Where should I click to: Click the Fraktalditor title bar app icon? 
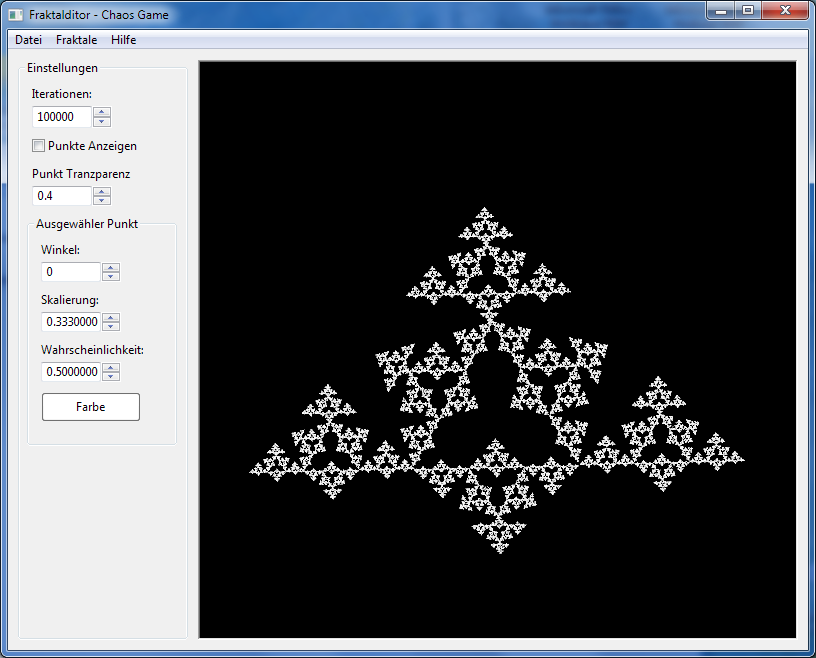coord(16,15)
